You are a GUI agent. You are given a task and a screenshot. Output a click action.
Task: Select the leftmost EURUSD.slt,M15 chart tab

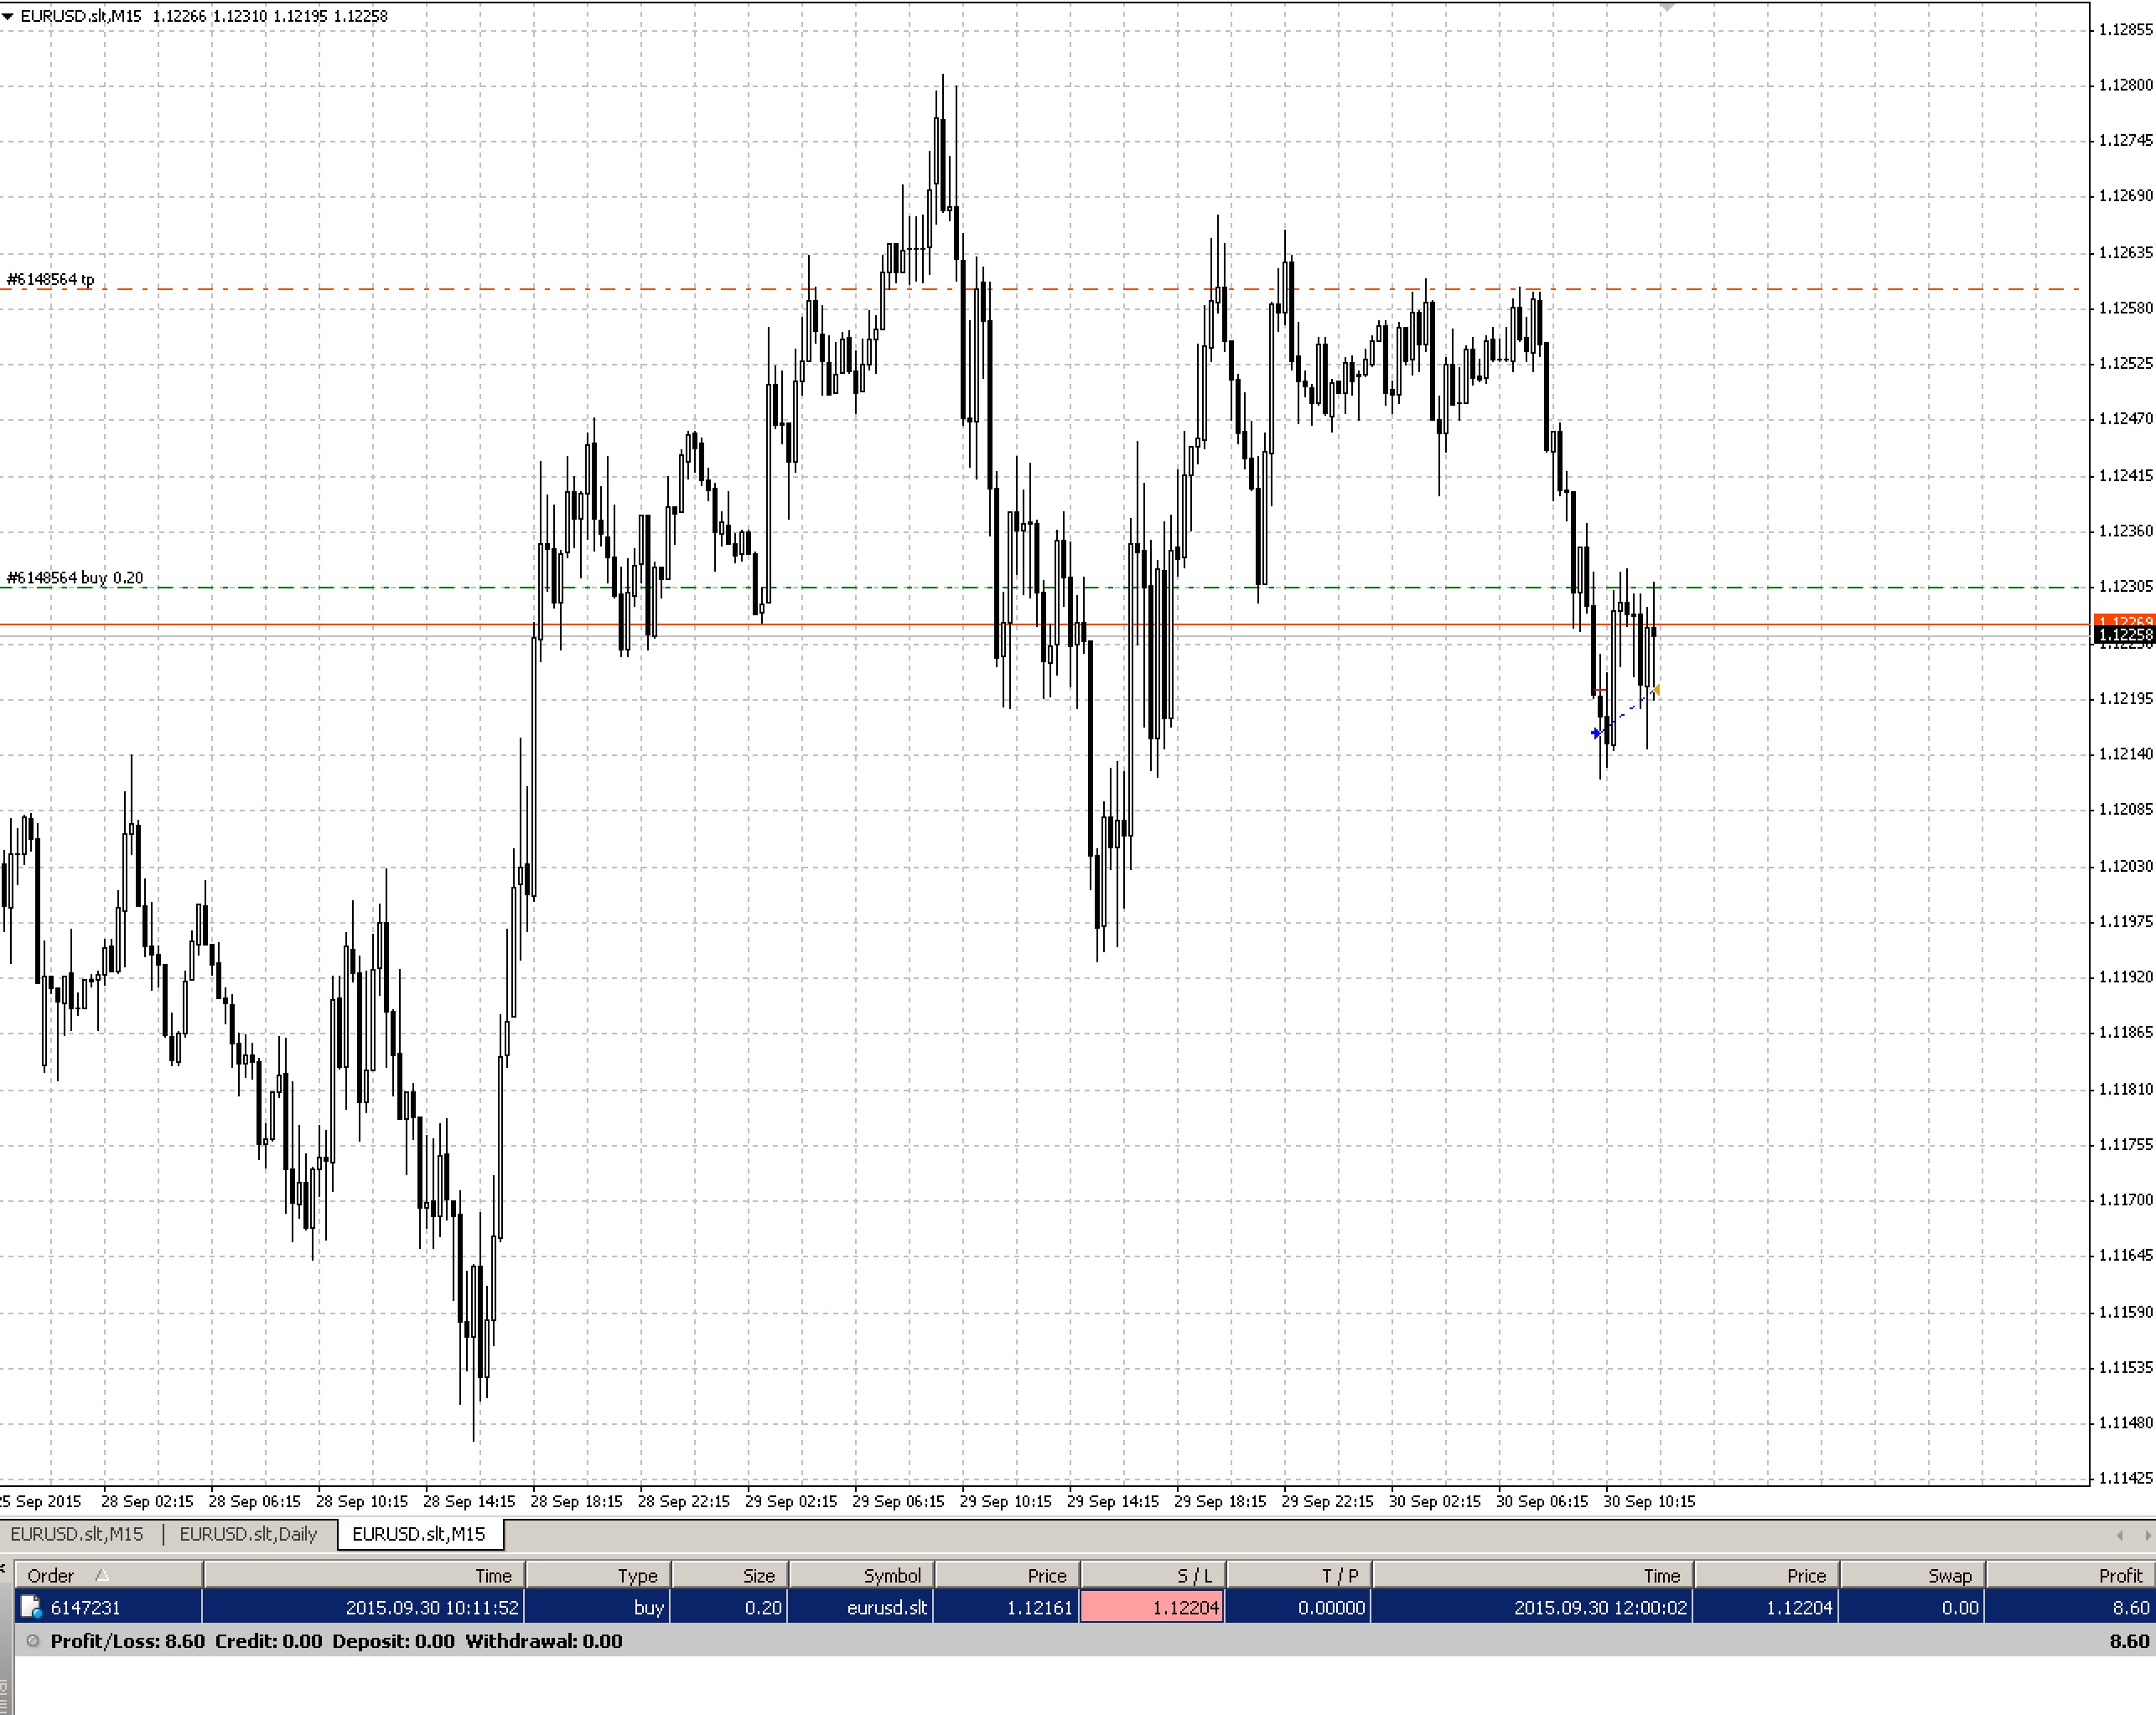pyautogui.click(x=77, y=1534)
